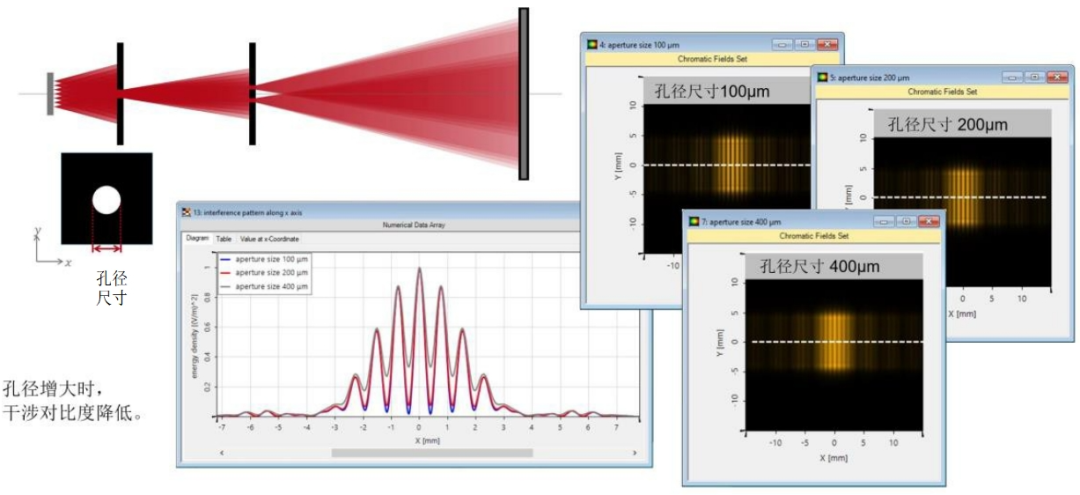
Task: Click the title icon of aperture size 200 µm window
Action: [822, 78]
